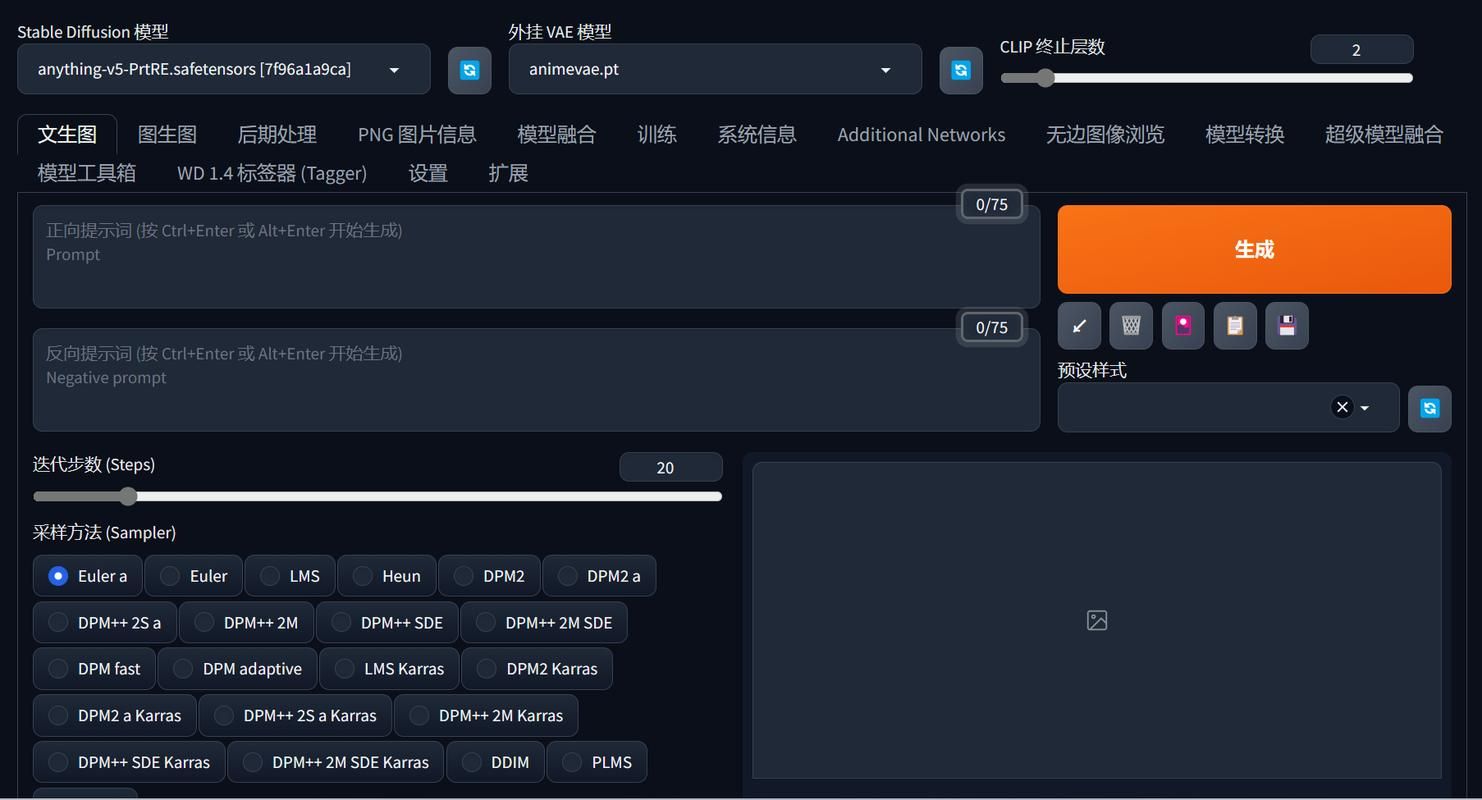
Task: Switch to the 文生图 tab
Action: tap(67, 135)
